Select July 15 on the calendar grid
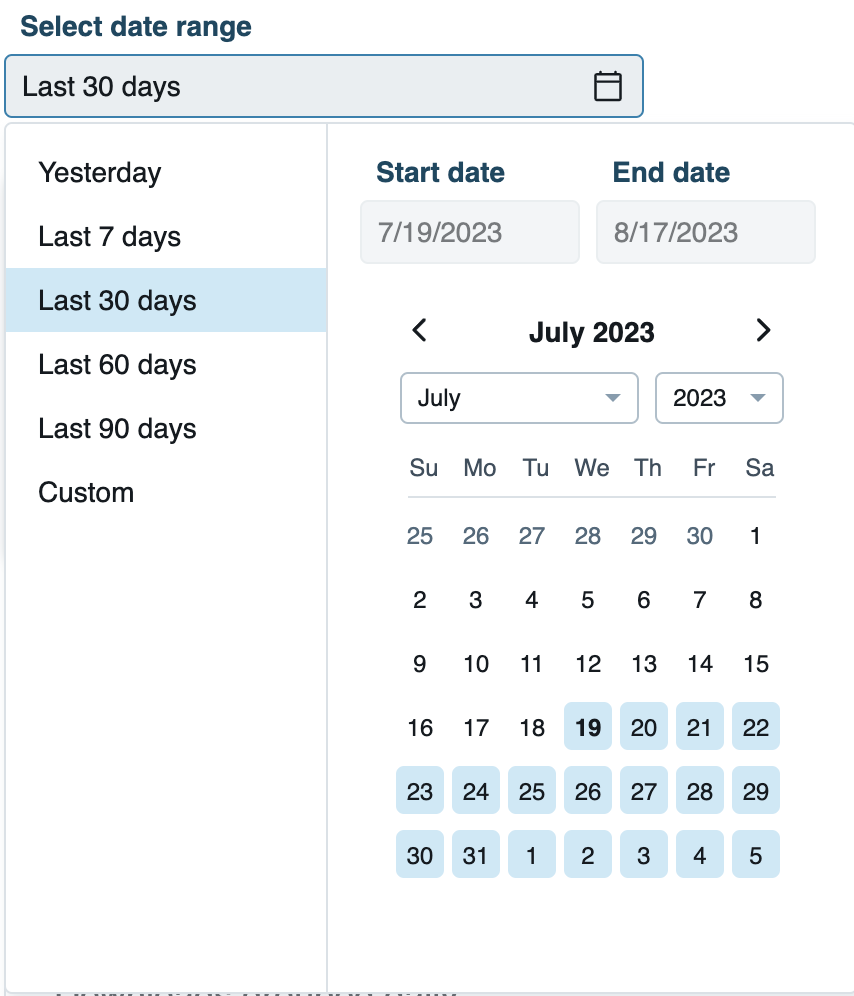 pyautogui.click(x=755, y=663)
